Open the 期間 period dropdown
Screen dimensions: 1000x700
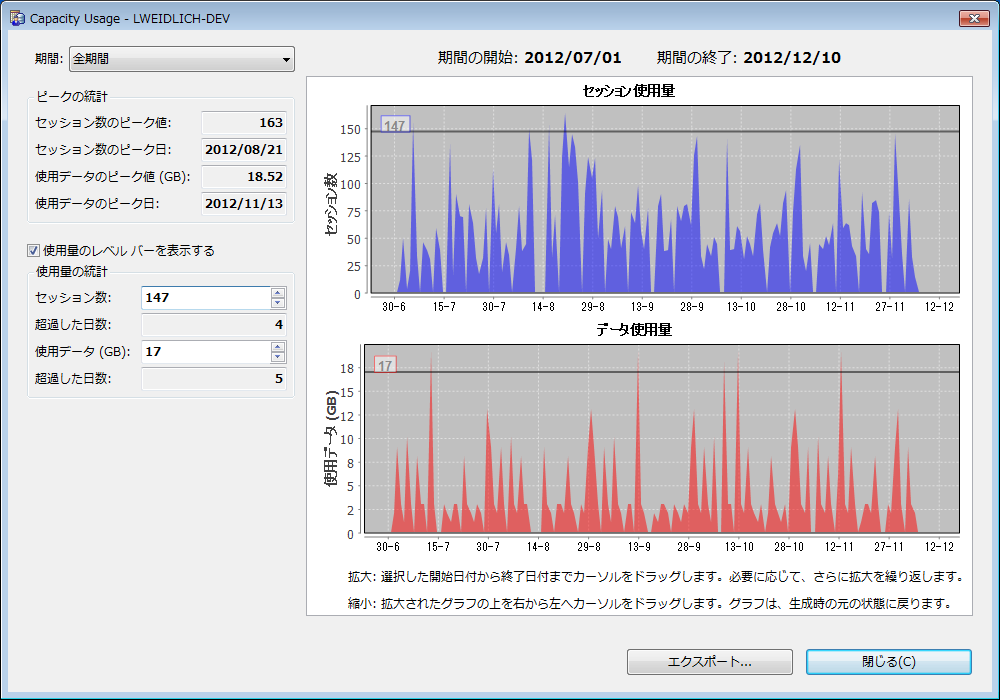pos(181,59)
